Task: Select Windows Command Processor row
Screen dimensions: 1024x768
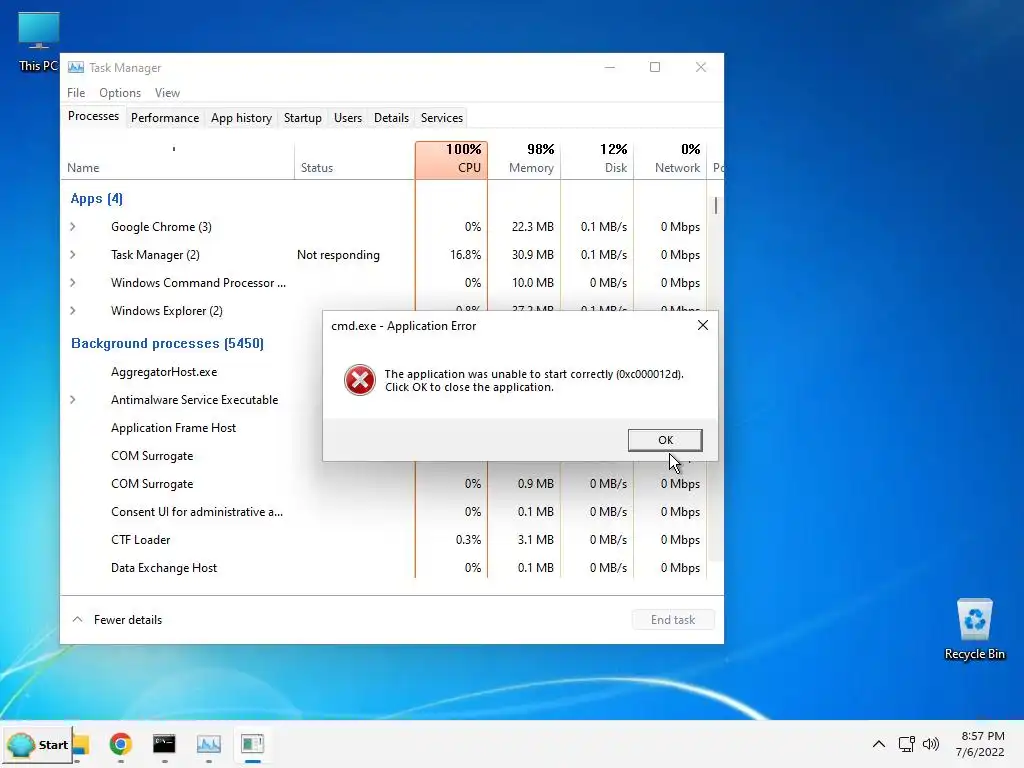Action: (385, 283)
